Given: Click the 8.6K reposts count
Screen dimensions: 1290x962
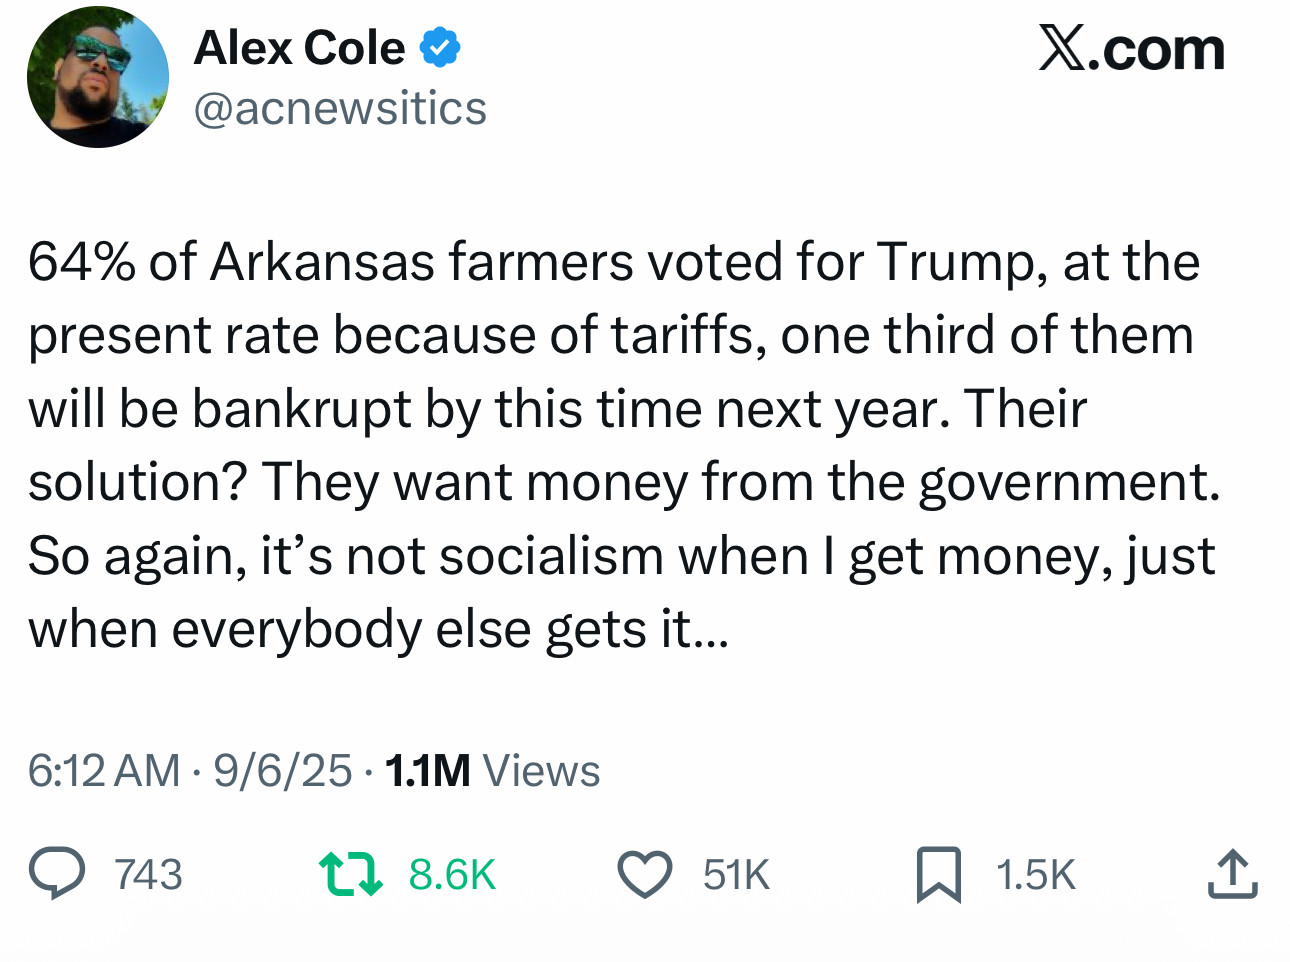Looking at the screenshot, I should coord(452,875).
